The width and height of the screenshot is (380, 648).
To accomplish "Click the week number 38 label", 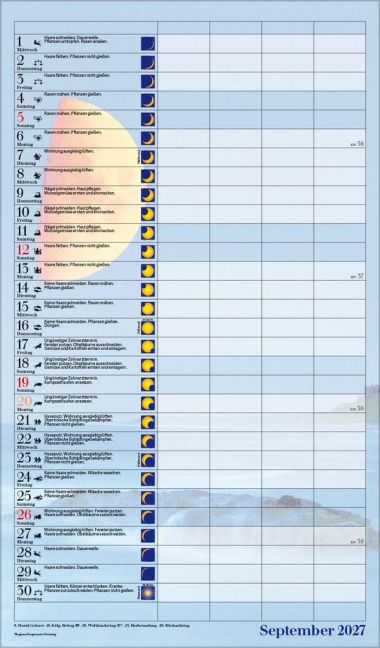I will coord(357,409).
